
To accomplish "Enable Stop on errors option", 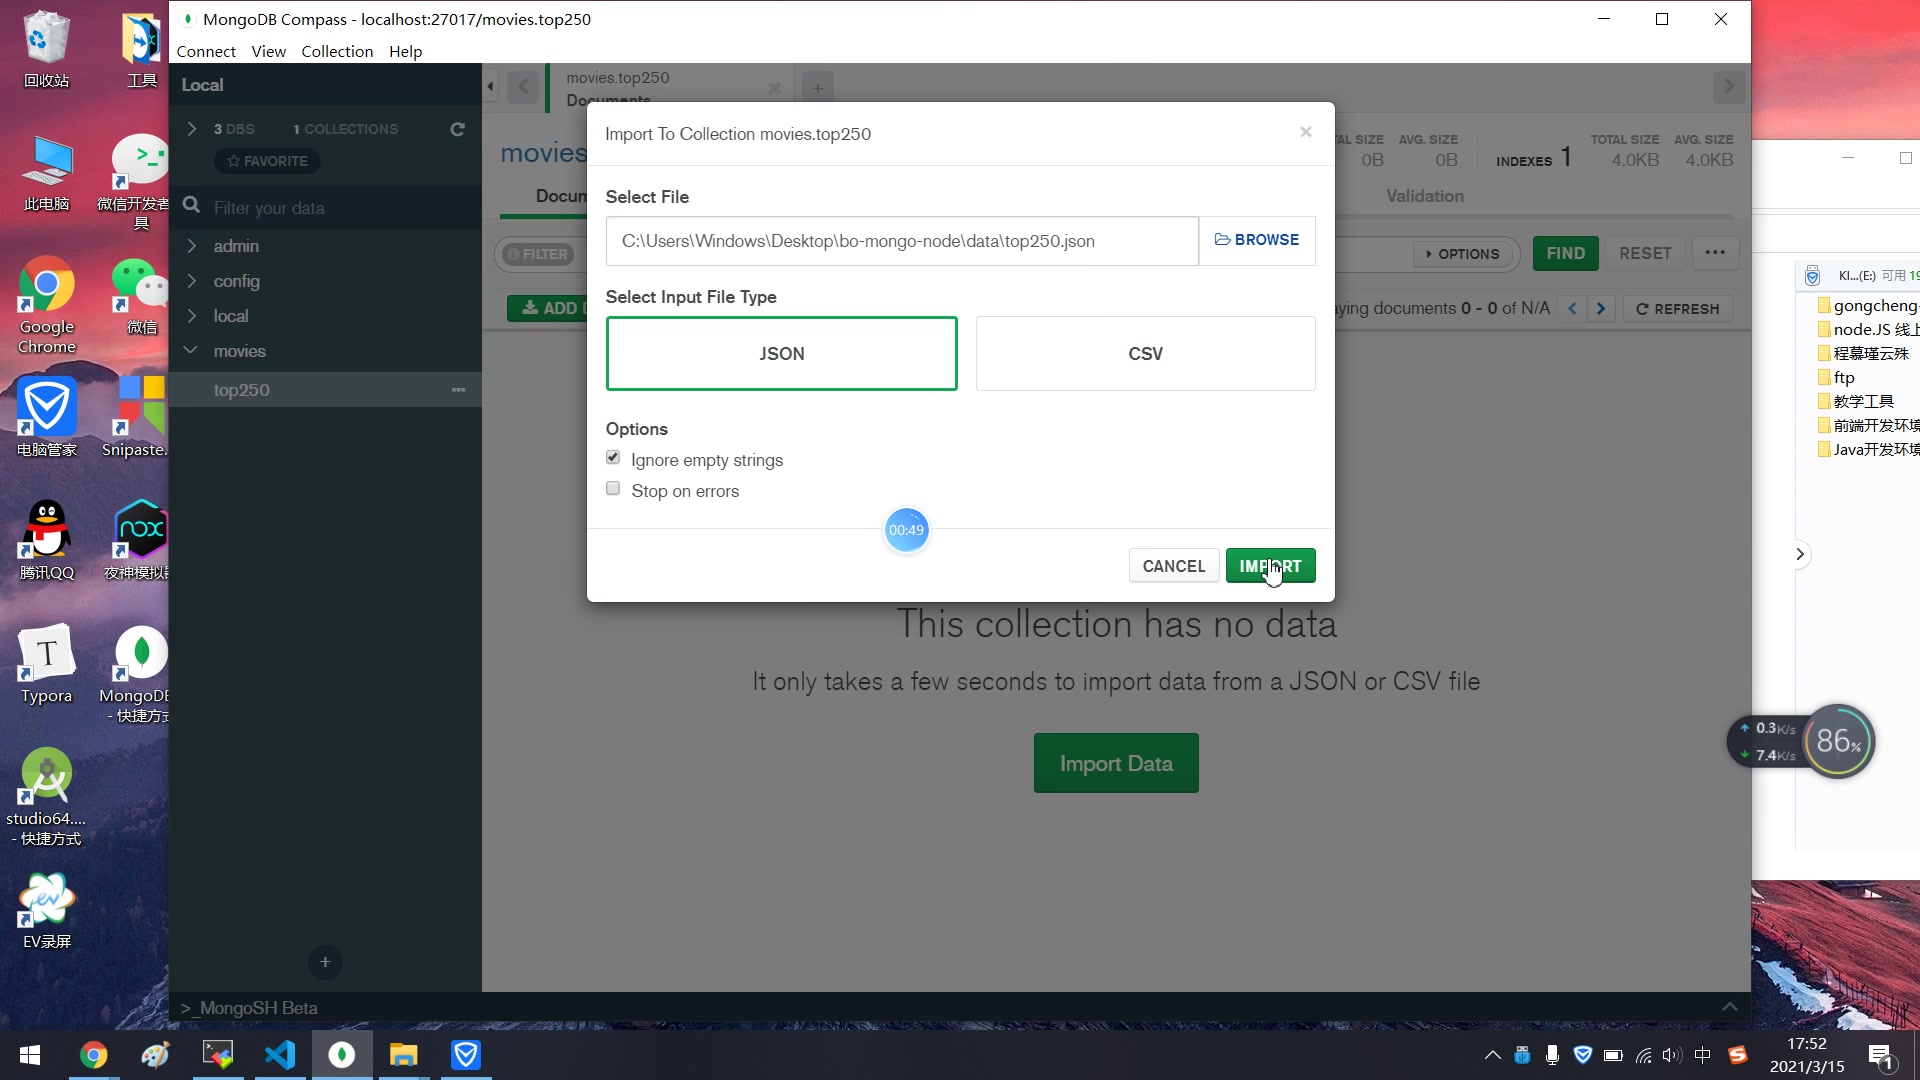I will [615, 491].
